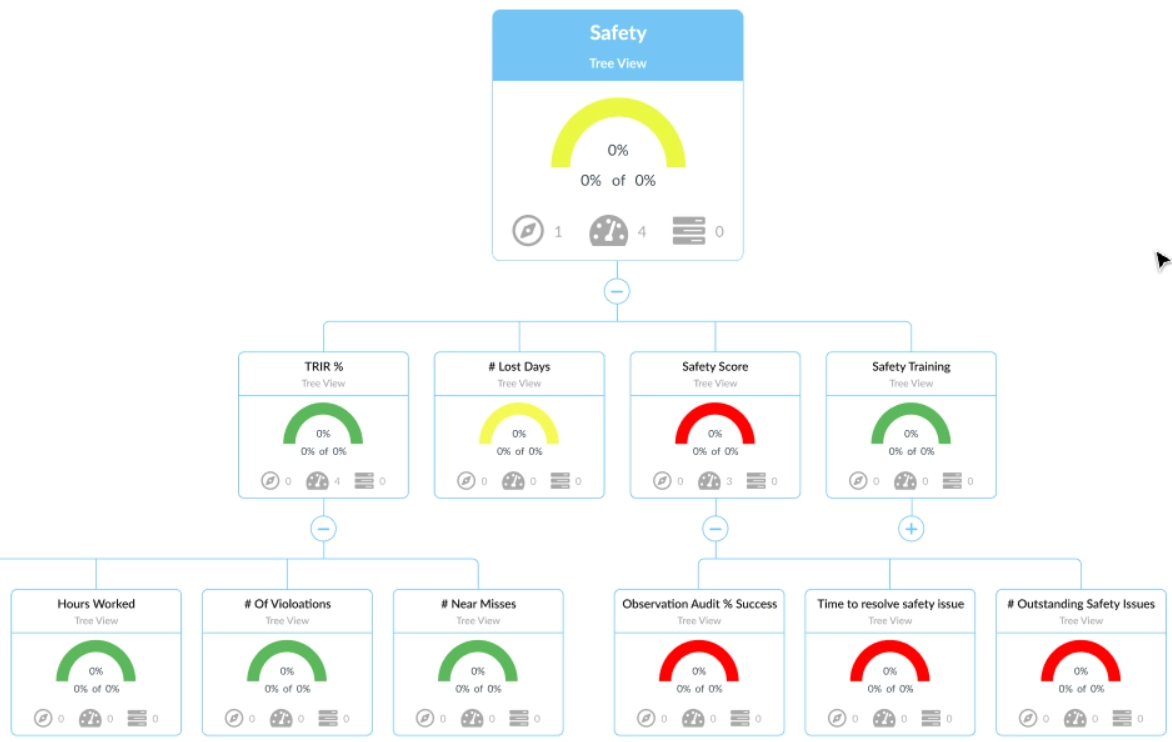Click the stack icon in Safety Training card
1172x742 pixels.
point(951,481)
